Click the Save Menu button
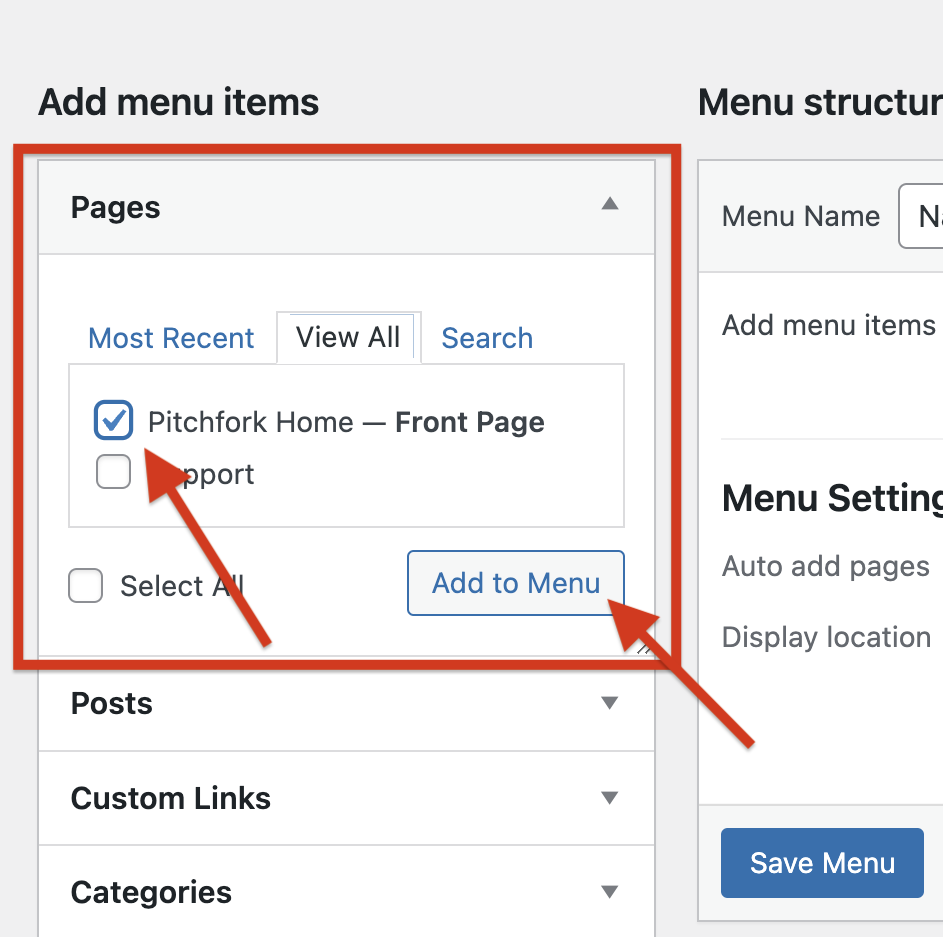The image size is (943, 937). tap(822, 862)
